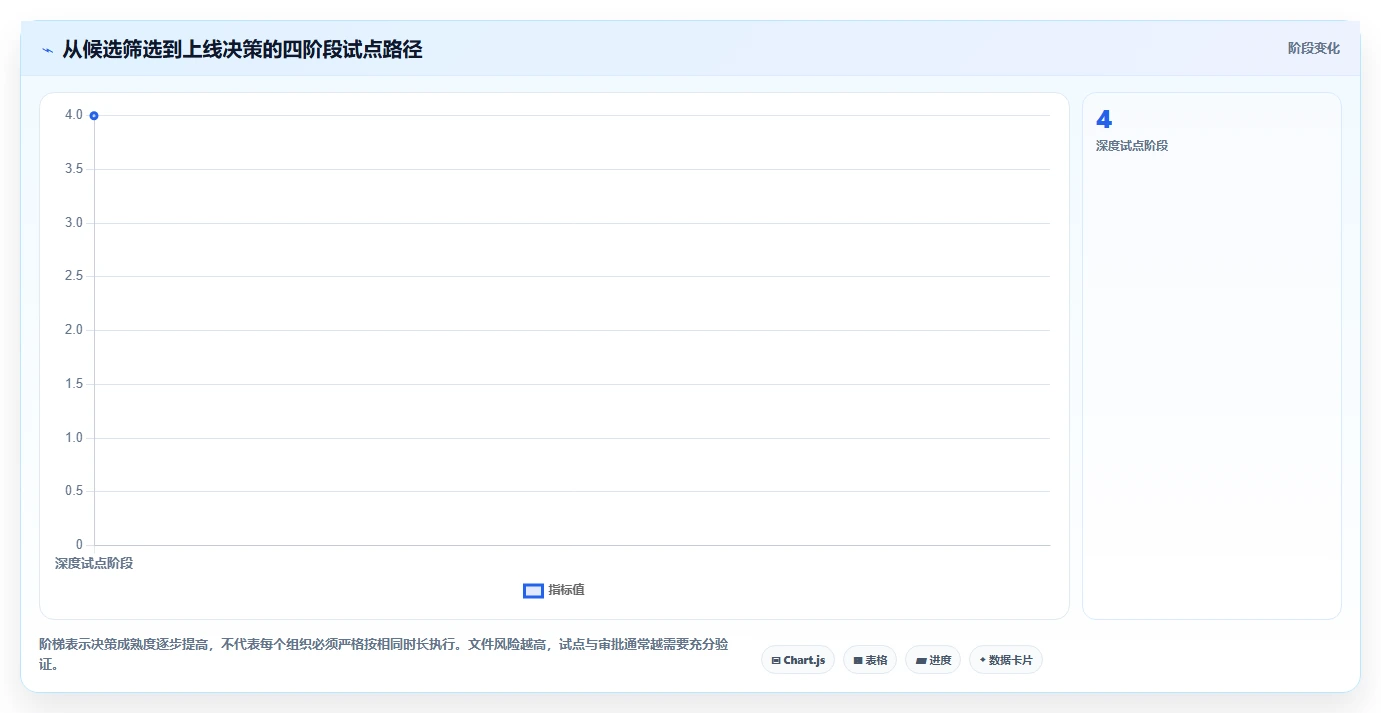Click the title 从候选筛选到上线决策的四阶段试点路径
The width and height of the screenshot is (1381, 713).
tap(242, 49)
